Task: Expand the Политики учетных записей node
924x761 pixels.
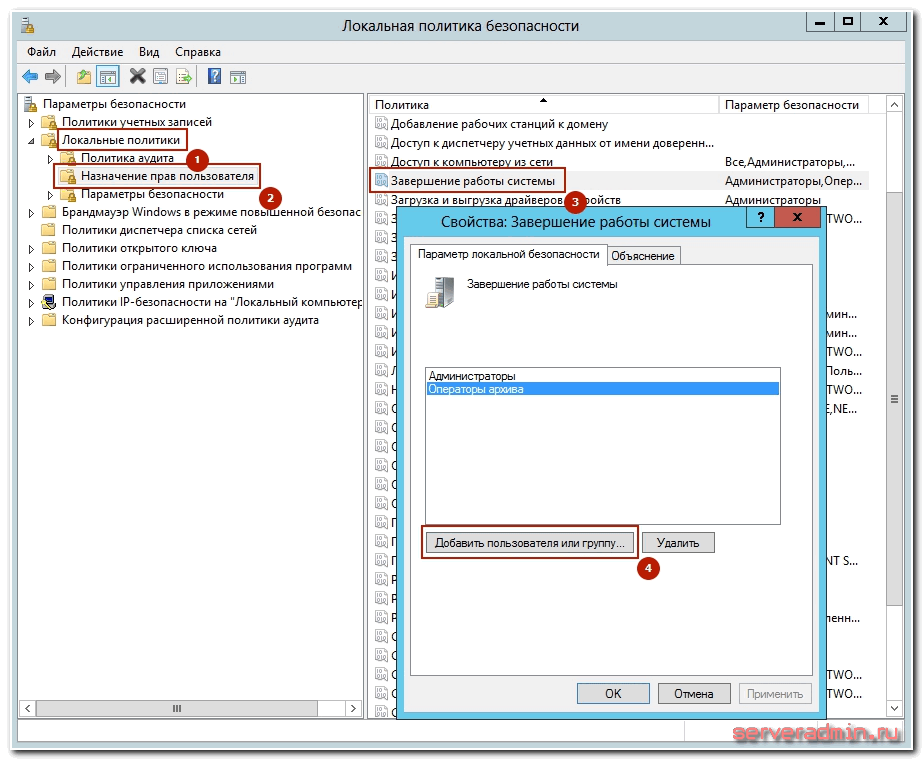Action: pos(31,122)
